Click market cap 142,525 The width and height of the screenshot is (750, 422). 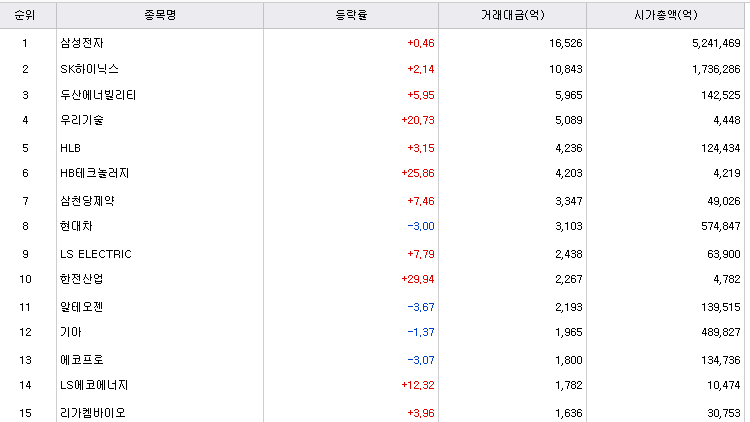point(721,95)
